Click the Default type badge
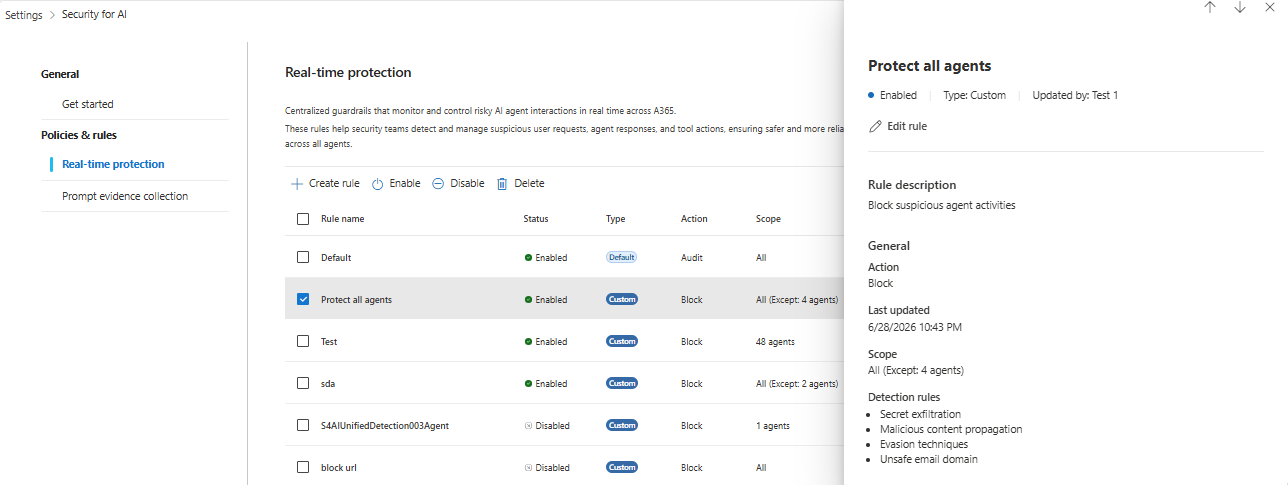The image size is (1288, 485). pos(621,257)
